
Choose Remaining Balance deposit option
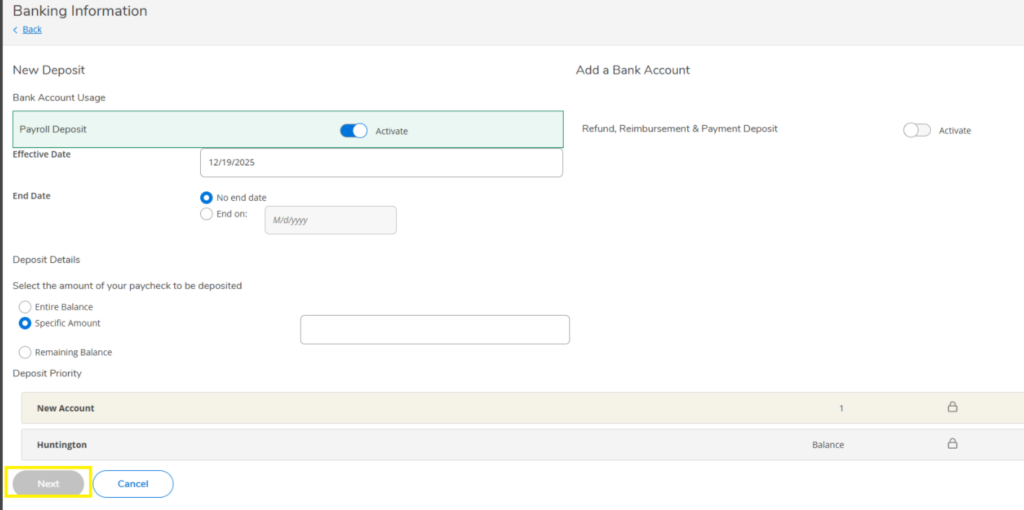coord(25,352)
